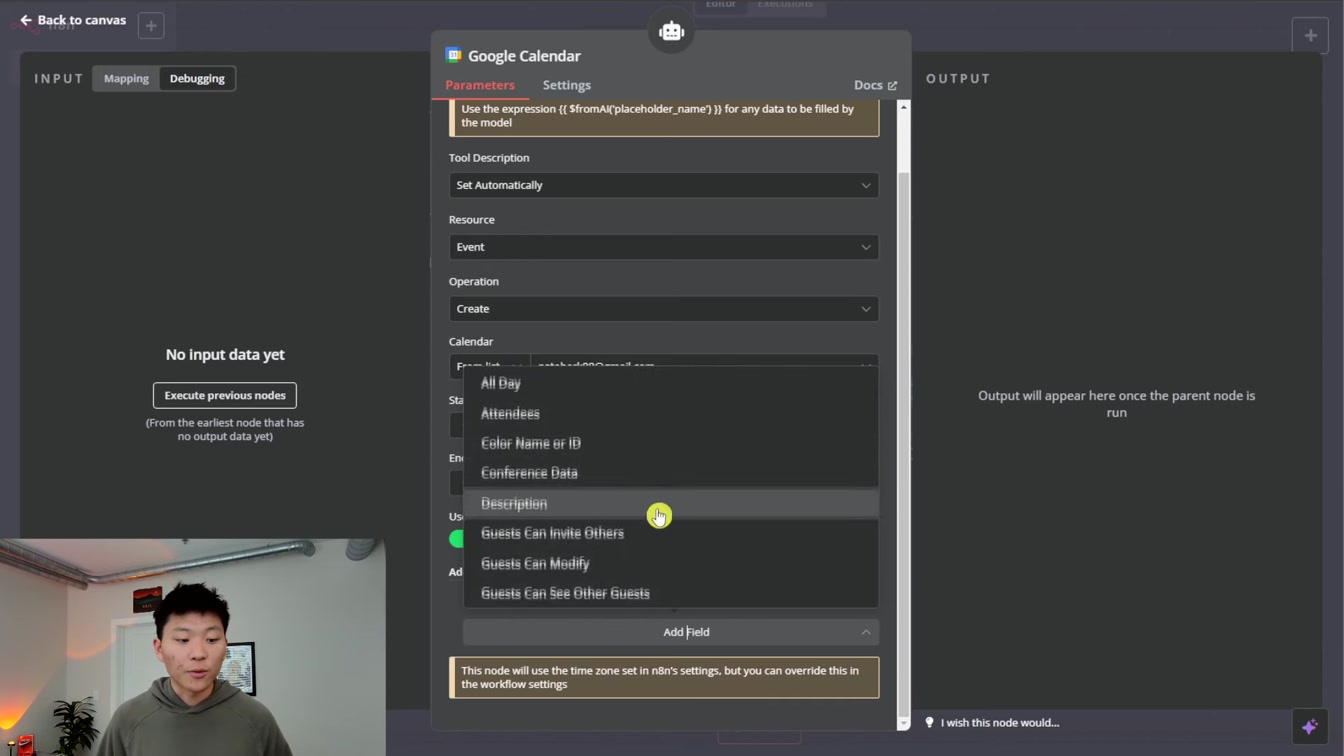This screenshot has width=1344, height=756.
Task: Choose Guests Can Modify option
Action: [x=671, y=563]
